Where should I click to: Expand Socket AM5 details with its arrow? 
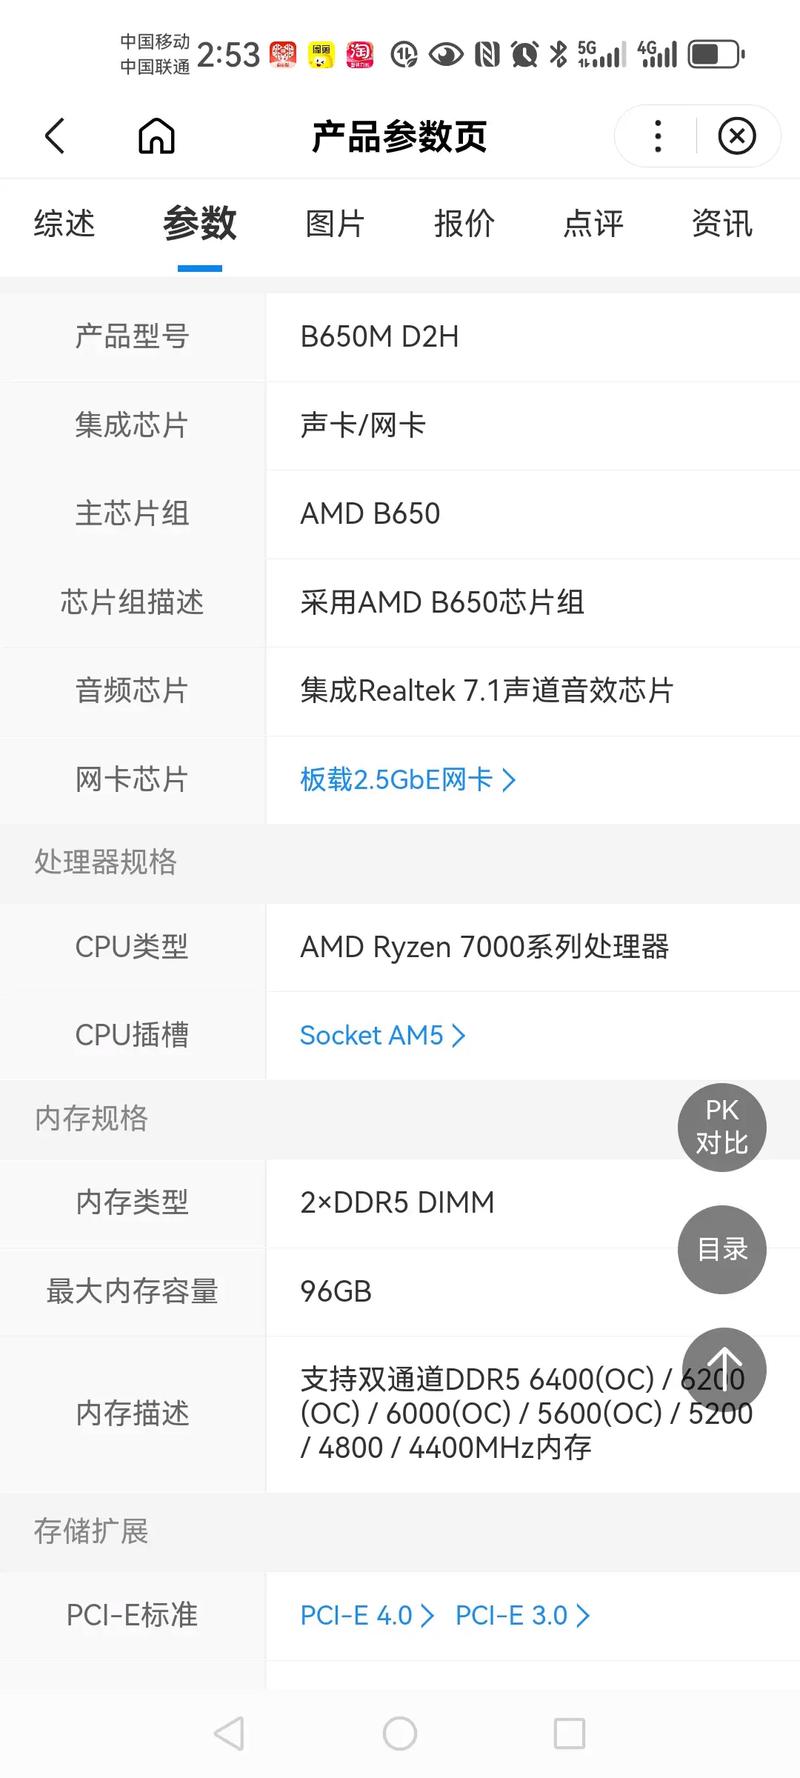[x=460, y=1036]
